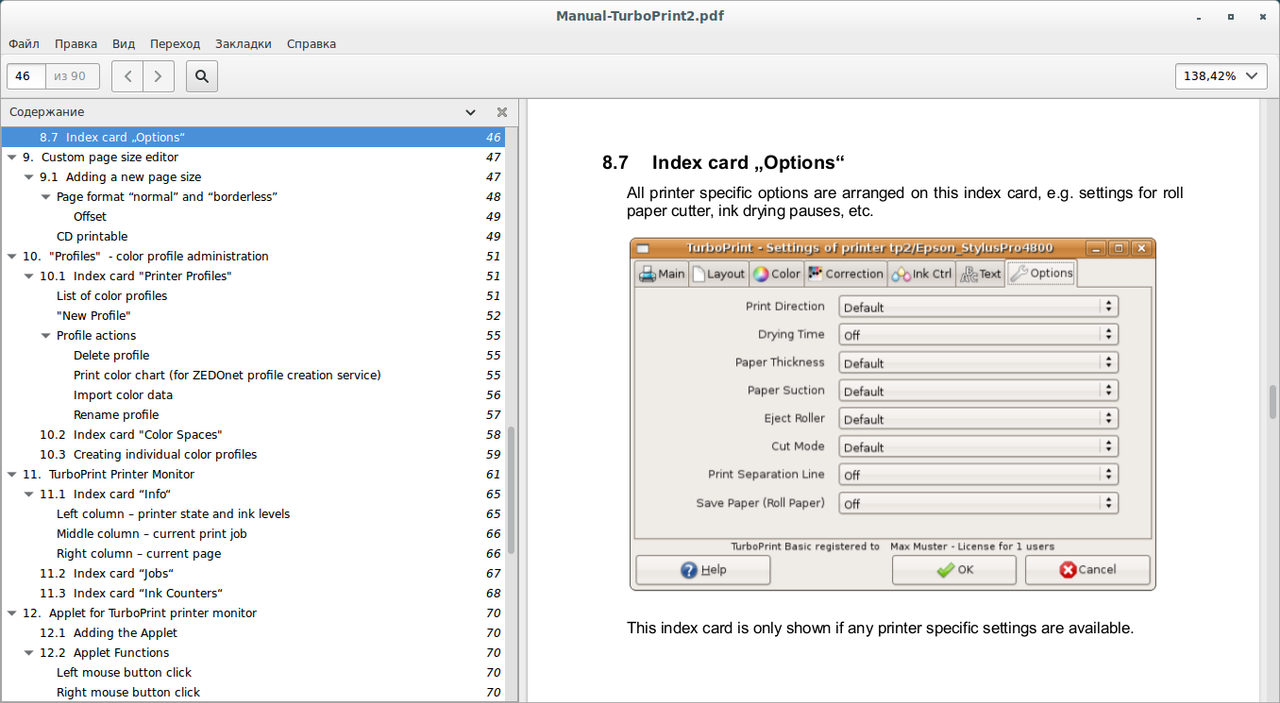Open the search magnifier tool

[202, 76]
